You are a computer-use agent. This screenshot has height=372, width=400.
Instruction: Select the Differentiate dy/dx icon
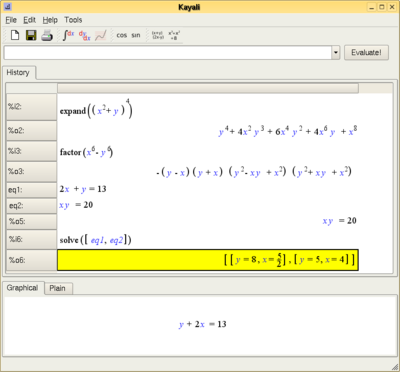coord(85,35)
